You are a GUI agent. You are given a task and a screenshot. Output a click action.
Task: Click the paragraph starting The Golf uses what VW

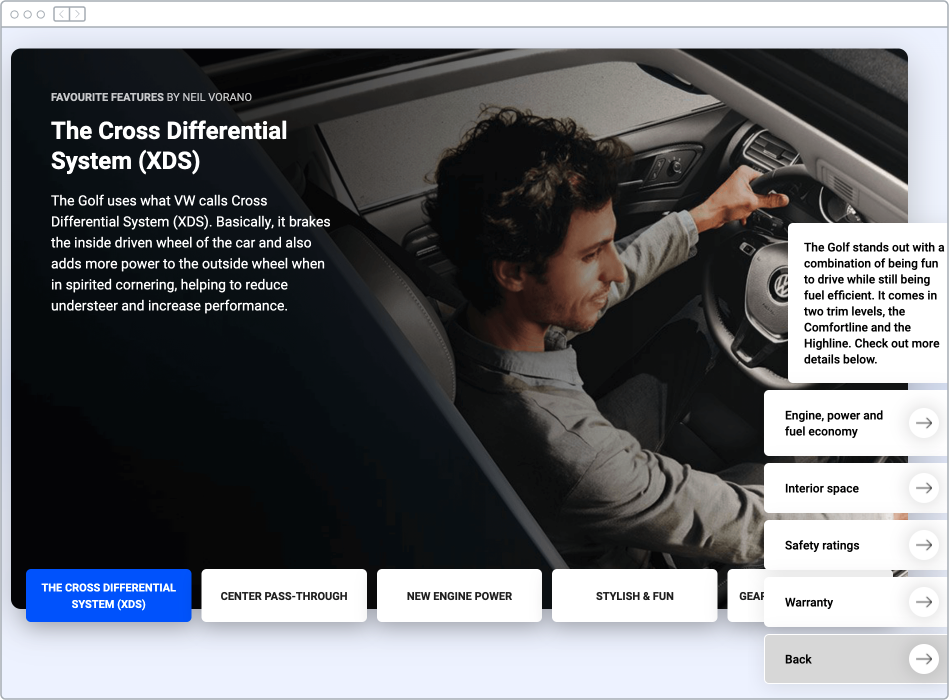click(x=191, y=253)
